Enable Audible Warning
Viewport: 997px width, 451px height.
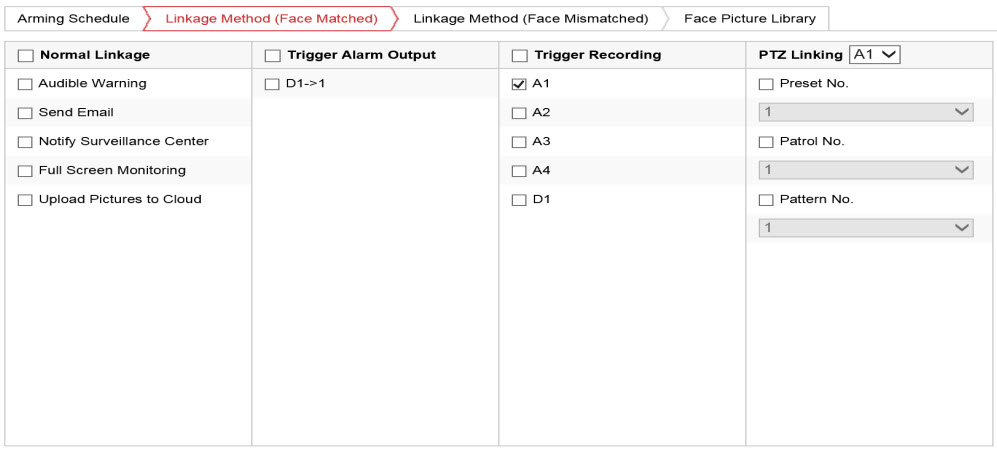[26, 85]
